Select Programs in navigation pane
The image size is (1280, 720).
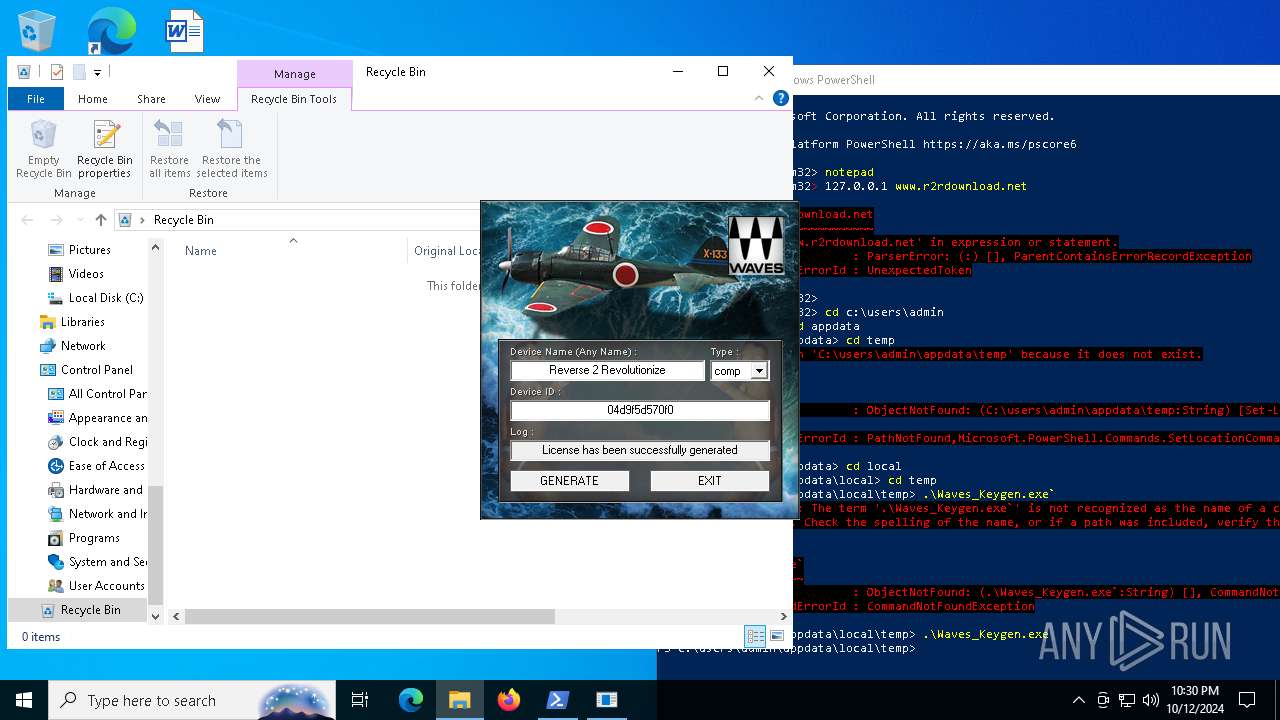tap(94, 538)
